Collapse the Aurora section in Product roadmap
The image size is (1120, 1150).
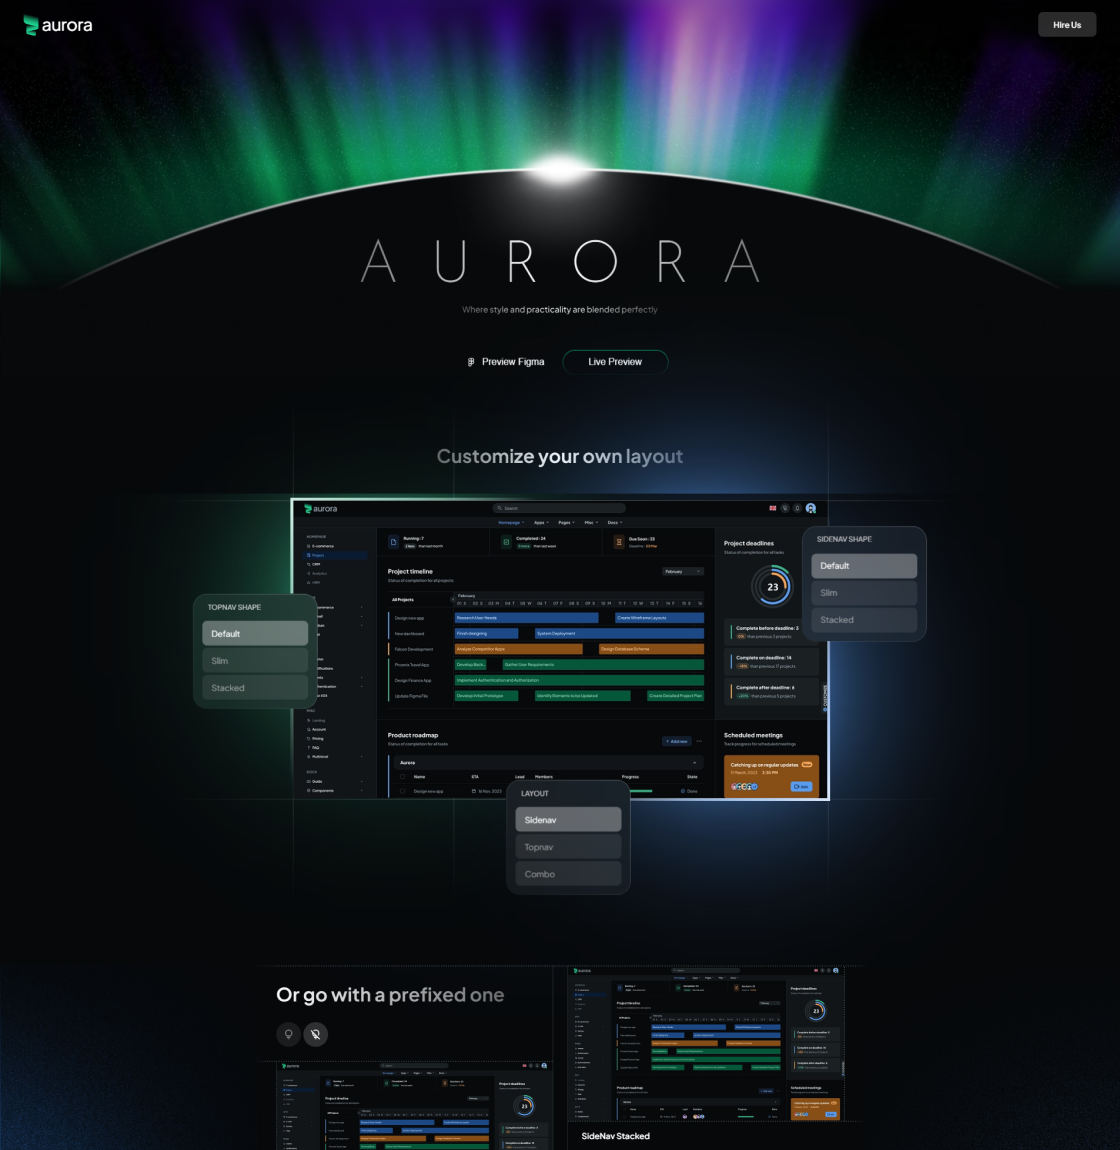pos(695,763)
